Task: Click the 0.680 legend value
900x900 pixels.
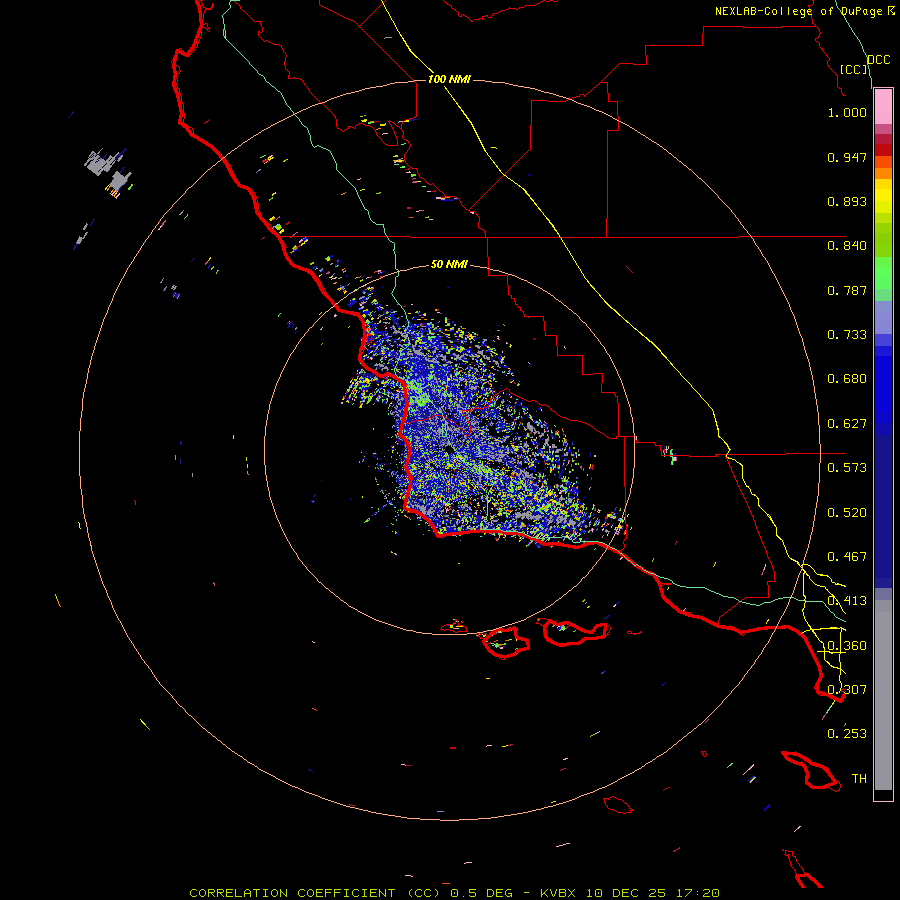Action: point(847,379)
